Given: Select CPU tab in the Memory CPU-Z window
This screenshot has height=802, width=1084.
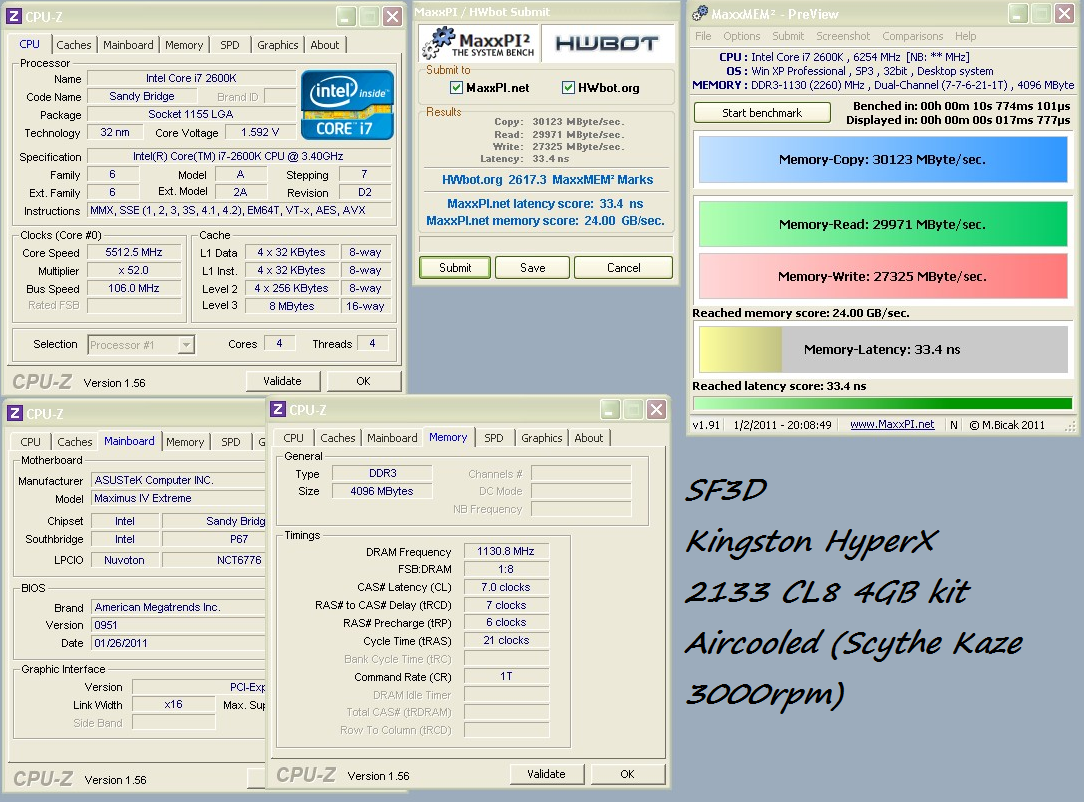Looking at the screenshot, I should (293, 438).
